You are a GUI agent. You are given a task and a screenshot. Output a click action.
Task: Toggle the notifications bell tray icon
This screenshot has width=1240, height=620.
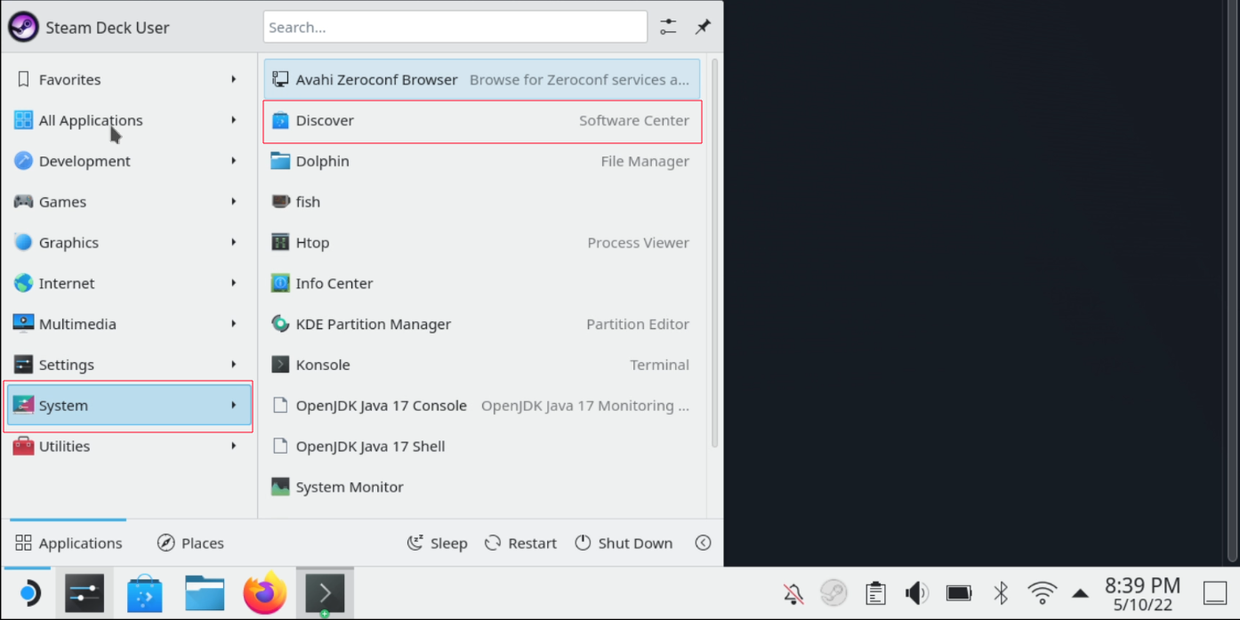793,594
